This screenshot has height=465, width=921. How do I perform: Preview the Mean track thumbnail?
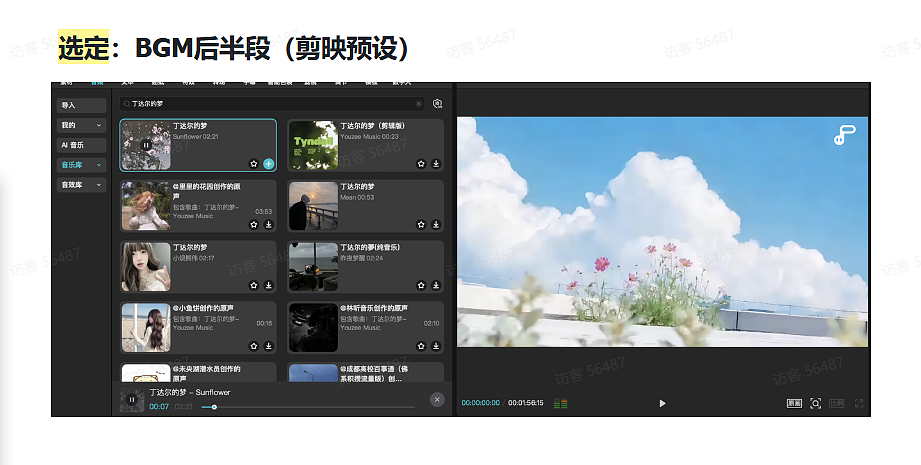(314, 205)
